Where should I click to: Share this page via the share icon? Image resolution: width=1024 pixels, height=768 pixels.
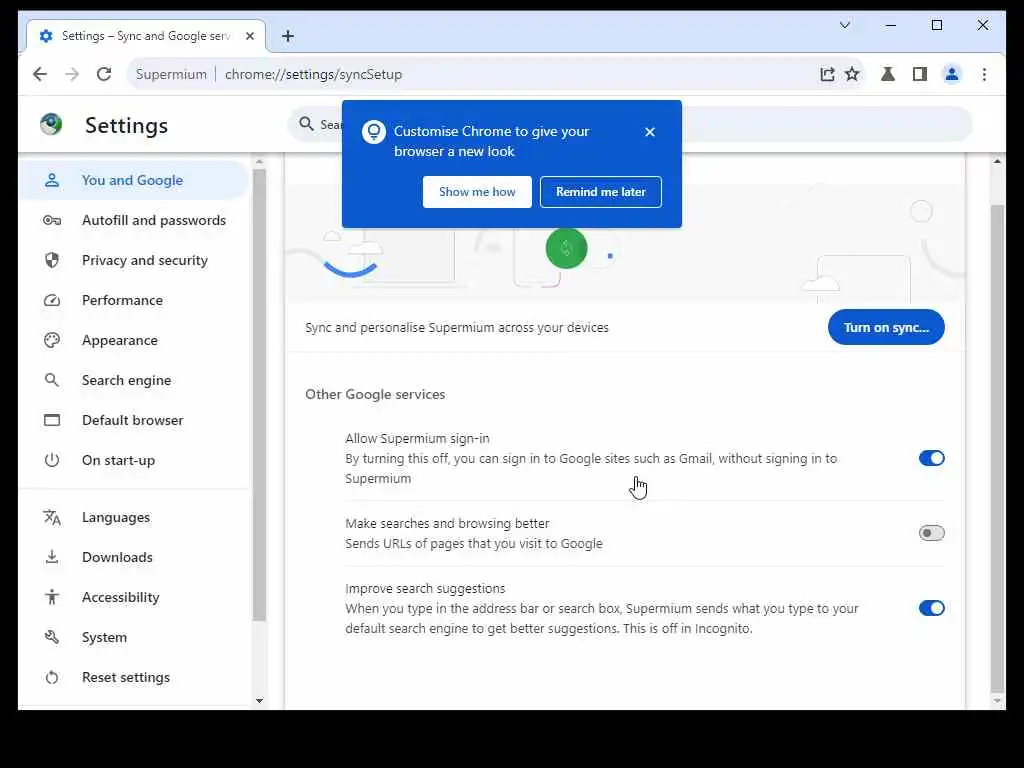coord(827,74)
